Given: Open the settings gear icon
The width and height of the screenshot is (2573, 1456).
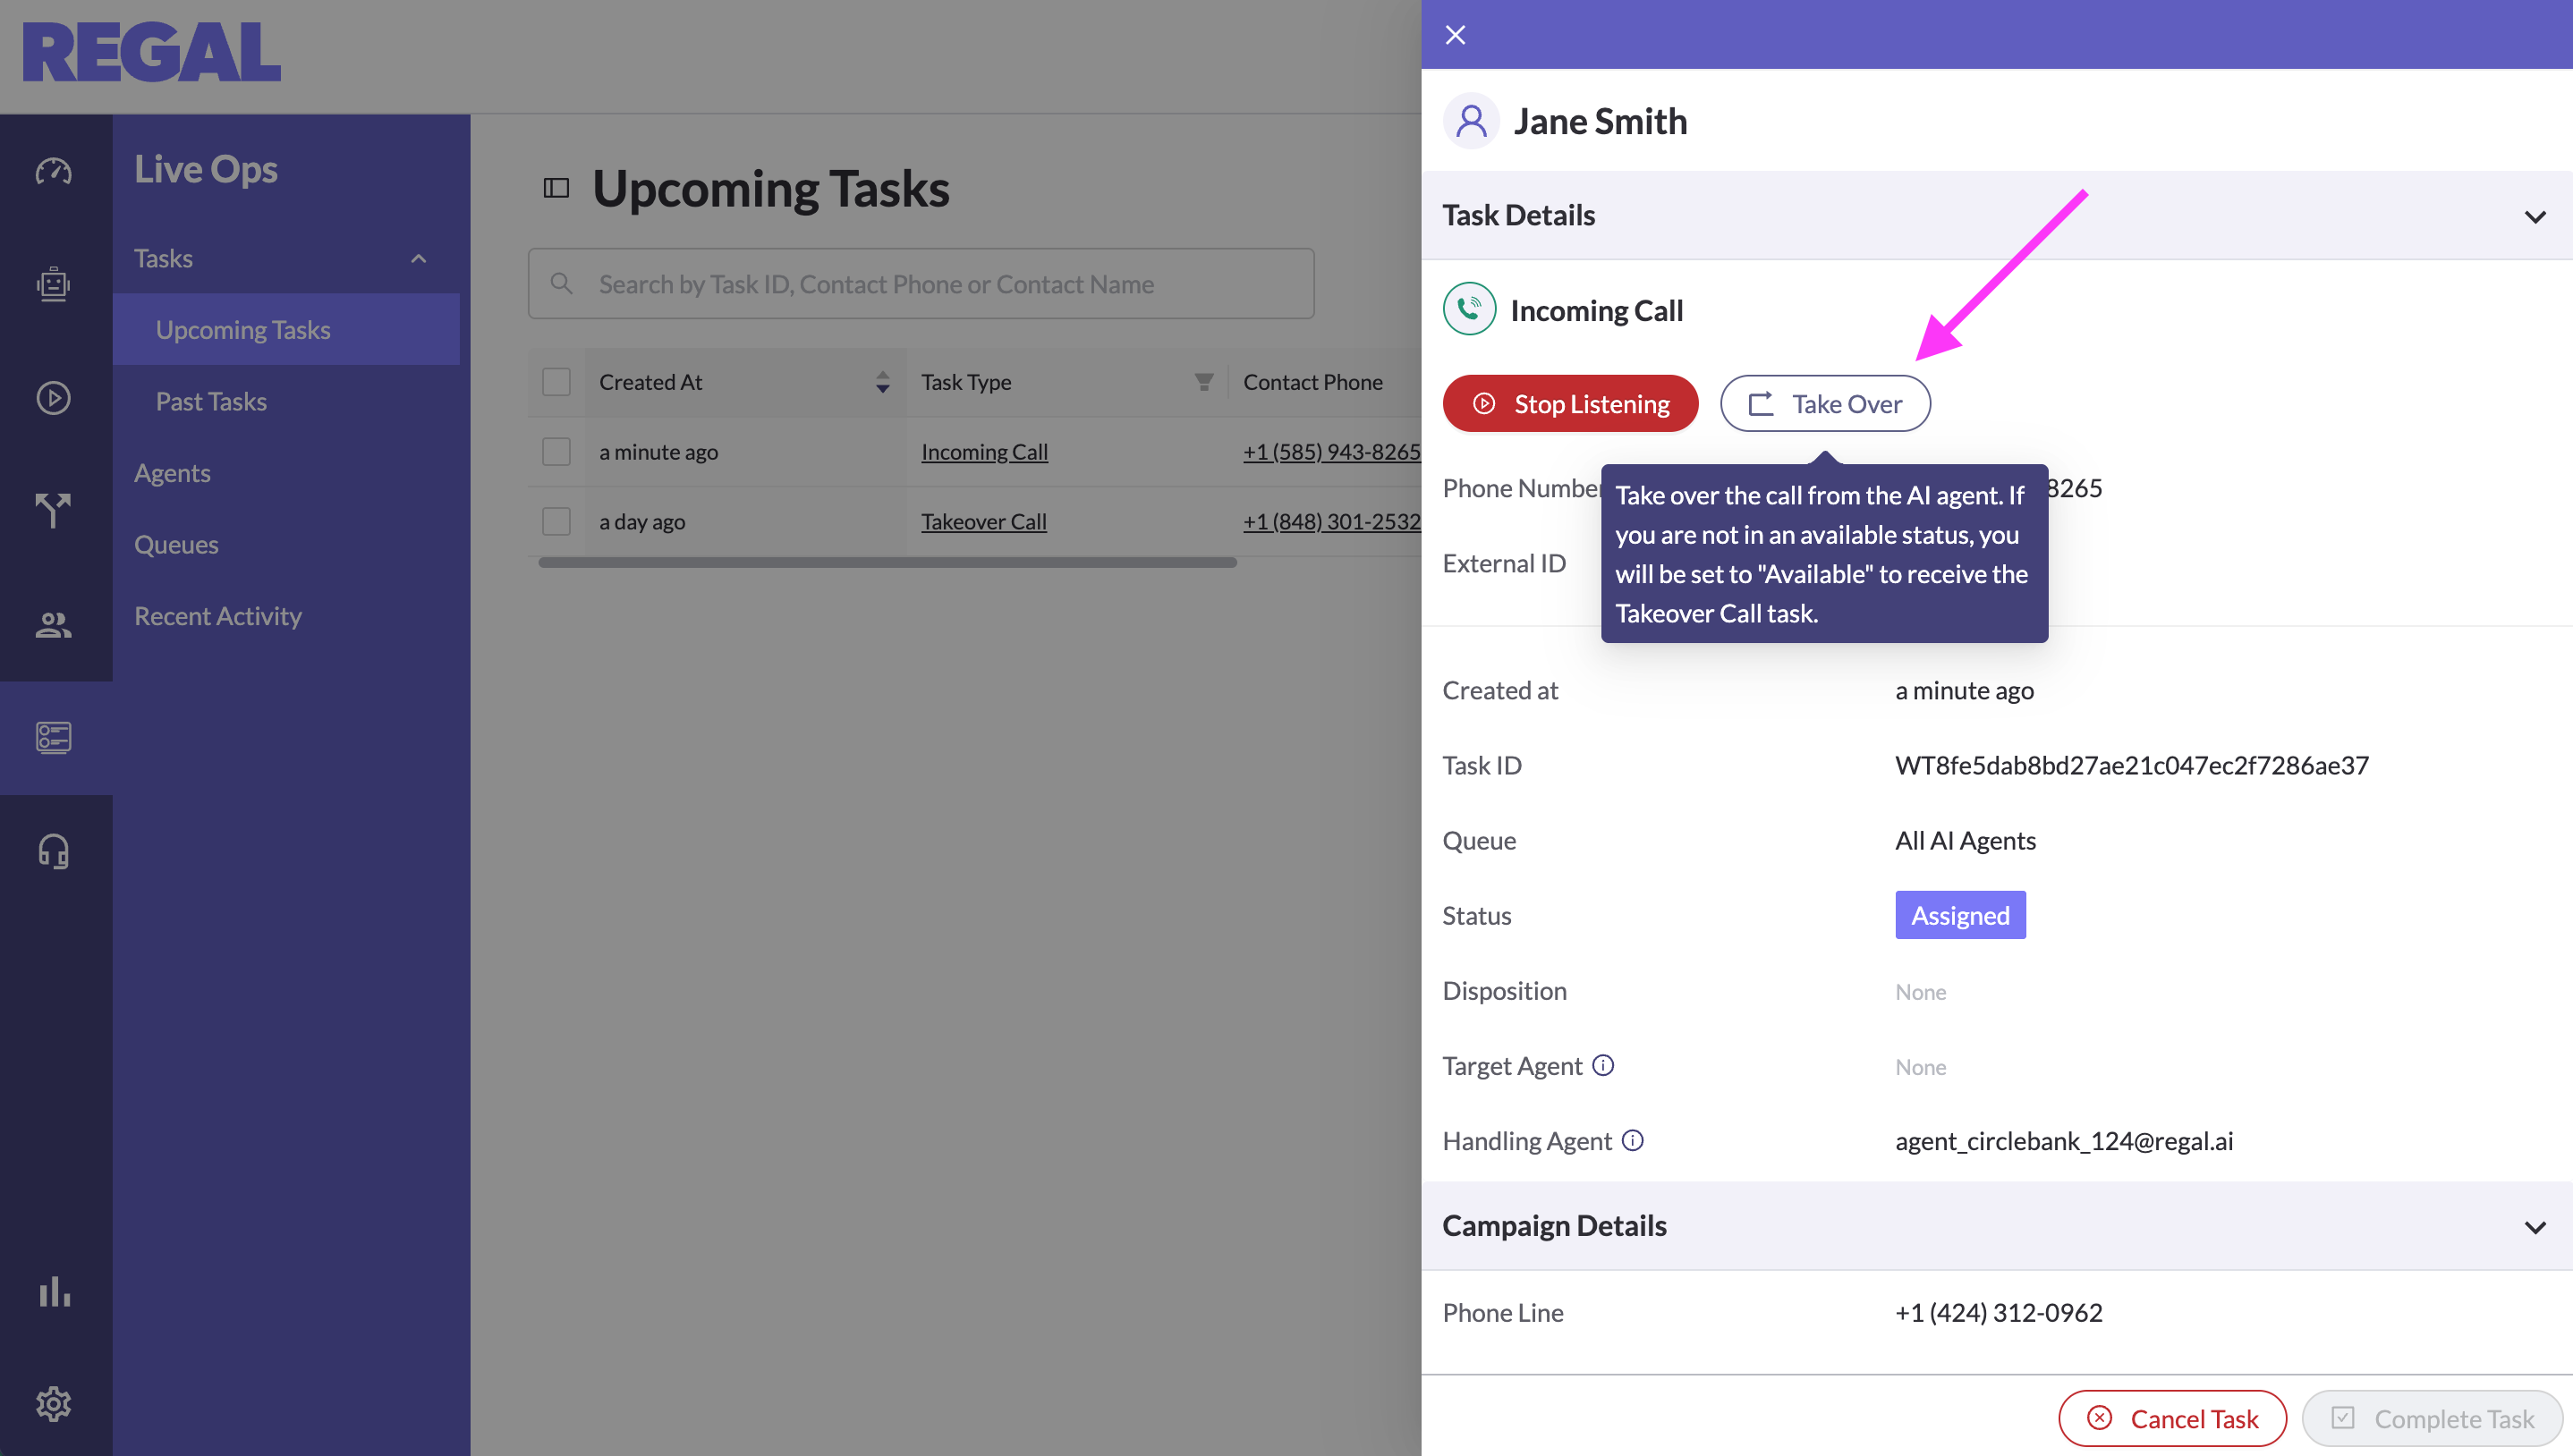Looking at the screenshot, I should [x=54, y=1404].
